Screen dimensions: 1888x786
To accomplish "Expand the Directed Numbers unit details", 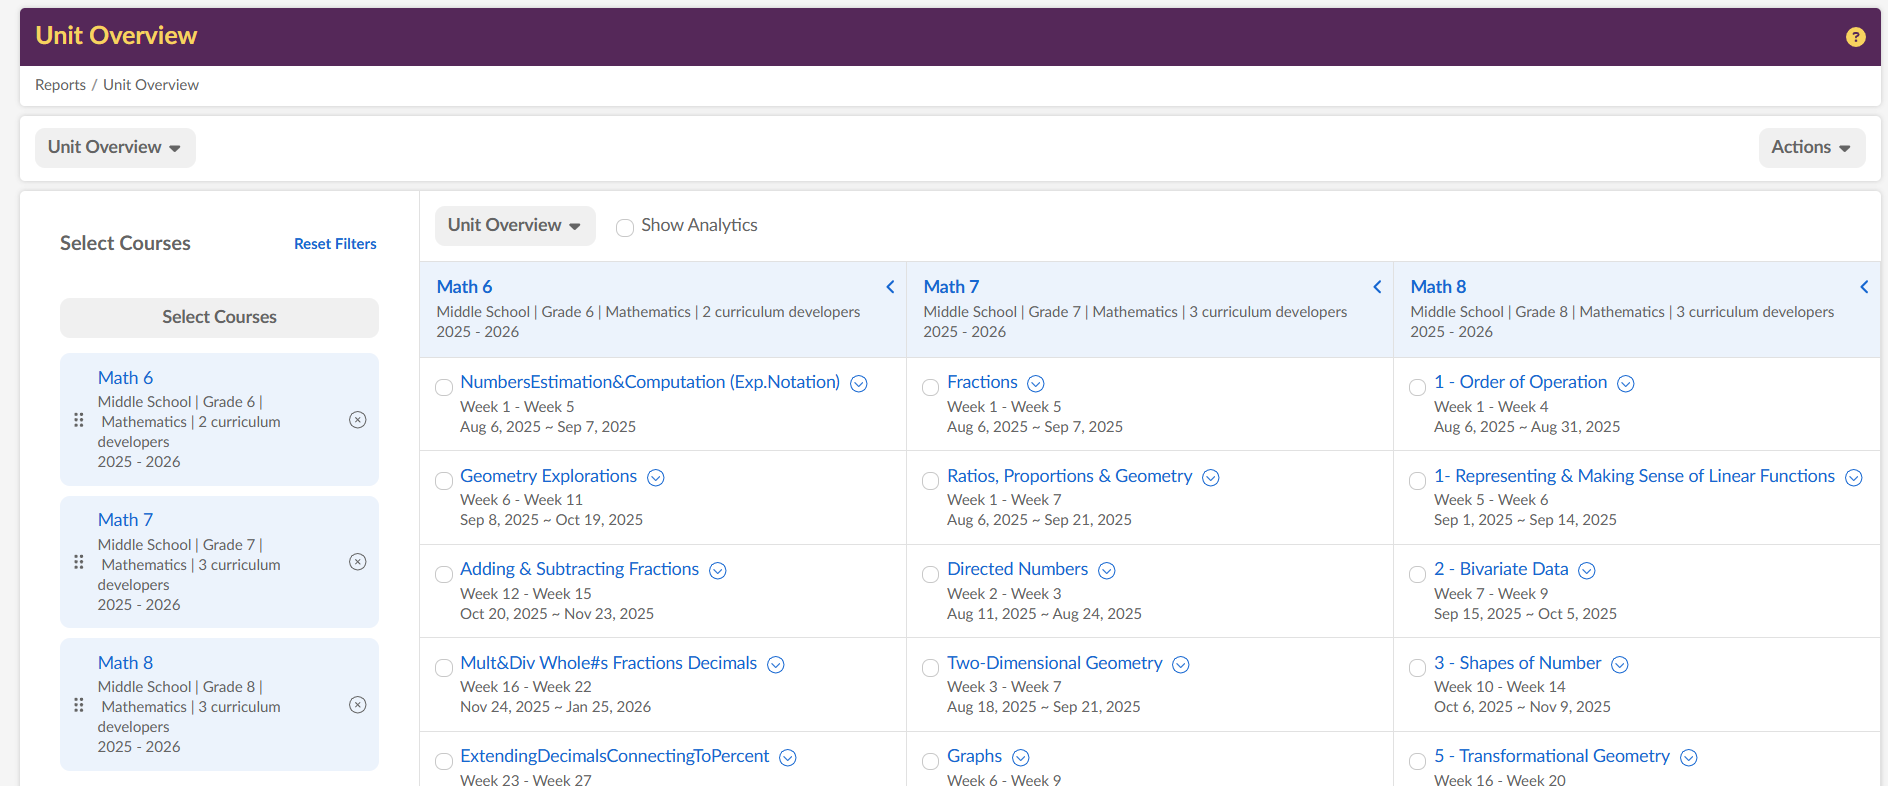I will point(1106,571).
